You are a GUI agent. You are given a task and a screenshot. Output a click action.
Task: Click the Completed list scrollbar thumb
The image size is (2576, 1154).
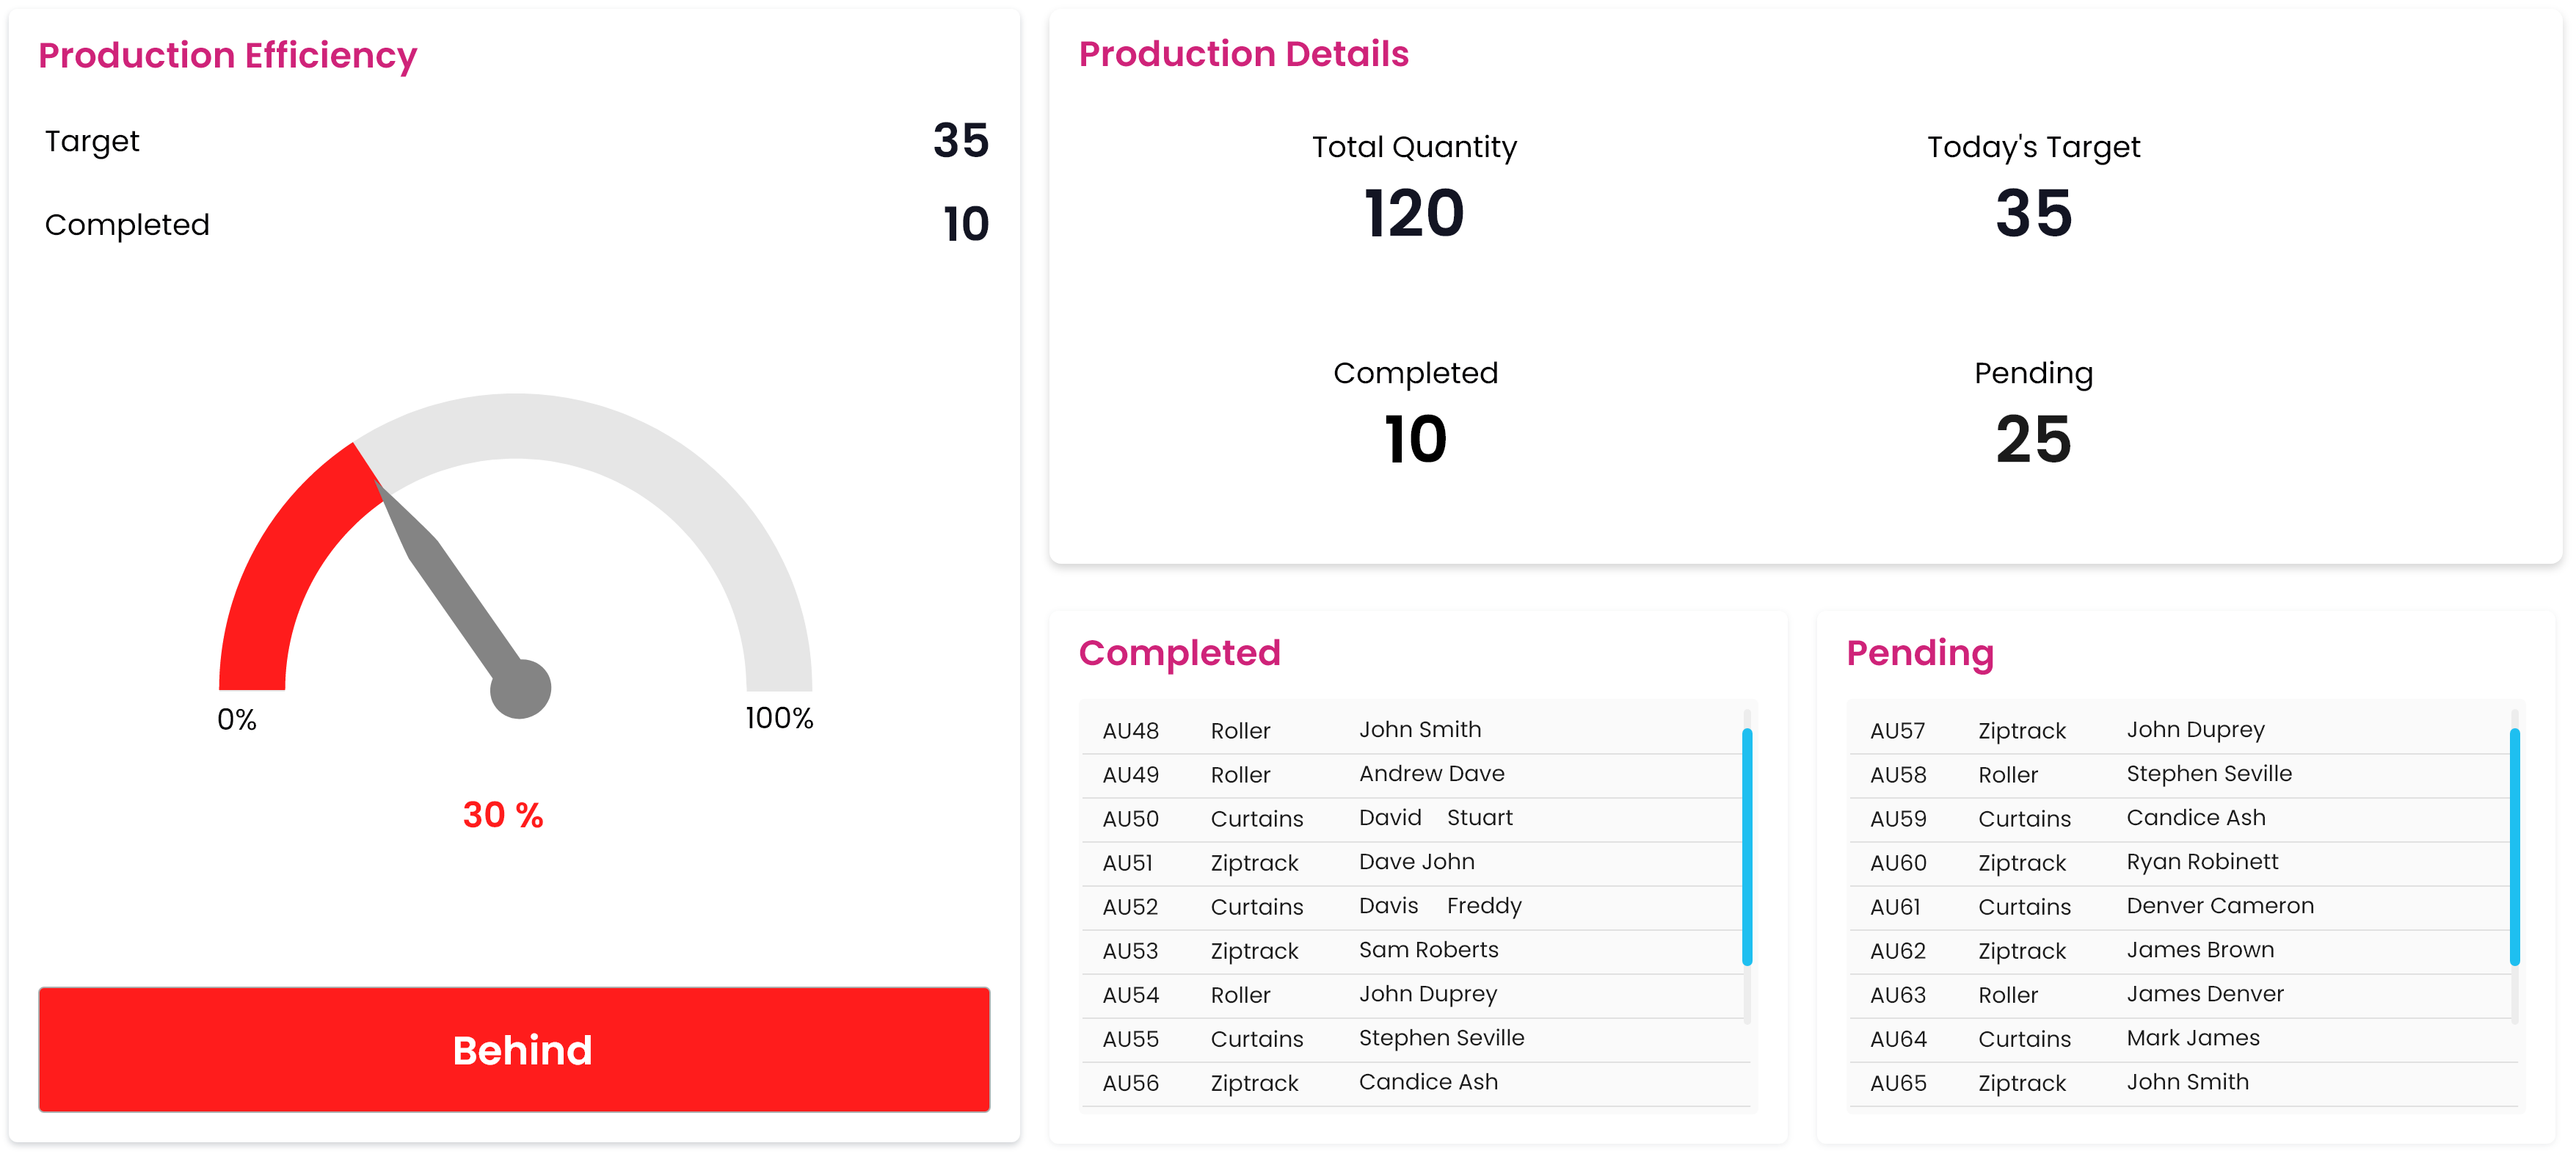click(x=1746, y=846)
